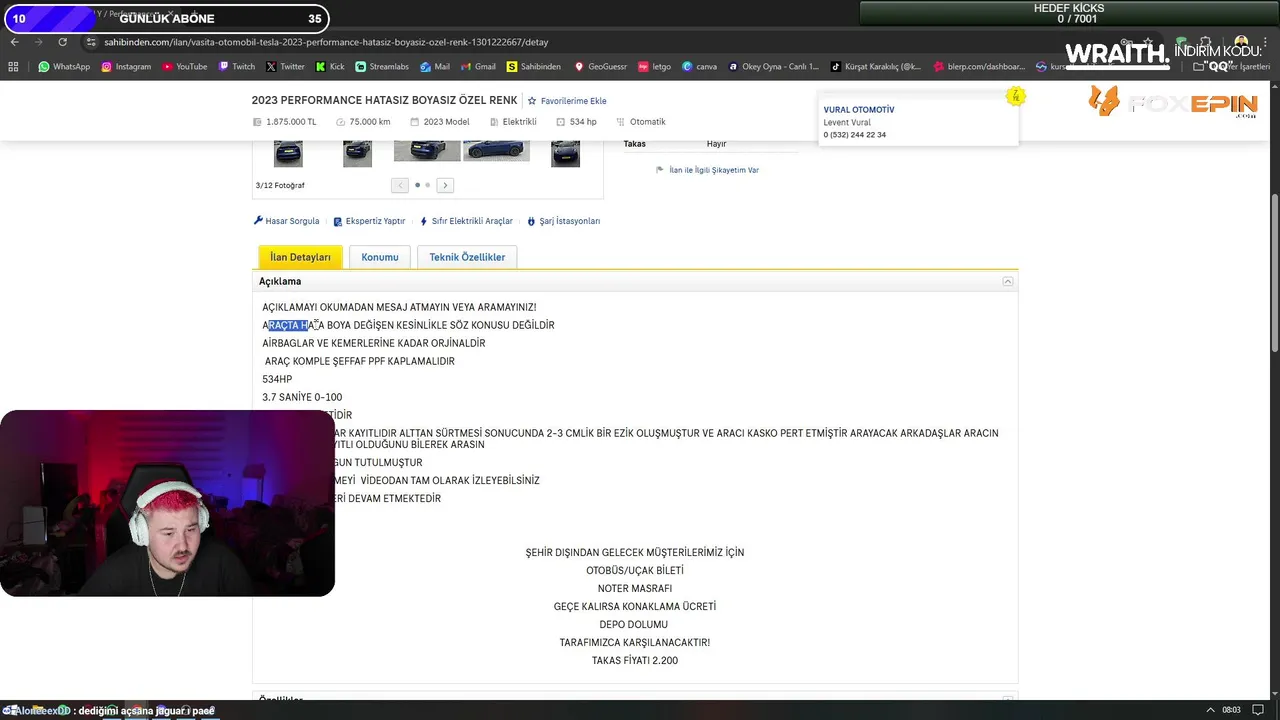The height and width of the screenshot is (720, 1280).
Task: Click phone number '0 (532) 244 22 34'
Action: pos(855,135)
